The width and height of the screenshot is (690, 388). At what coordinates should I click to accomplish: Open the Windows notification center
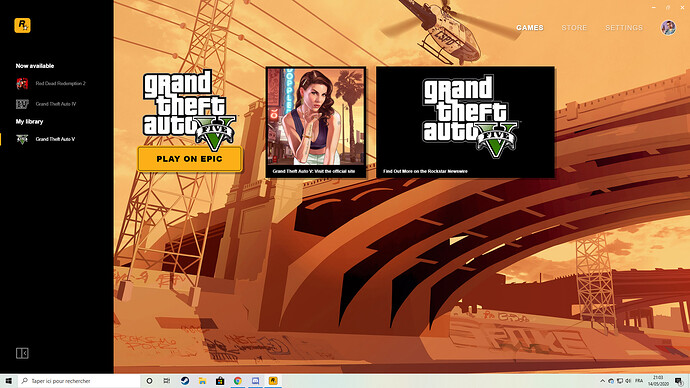coord(679,381)
